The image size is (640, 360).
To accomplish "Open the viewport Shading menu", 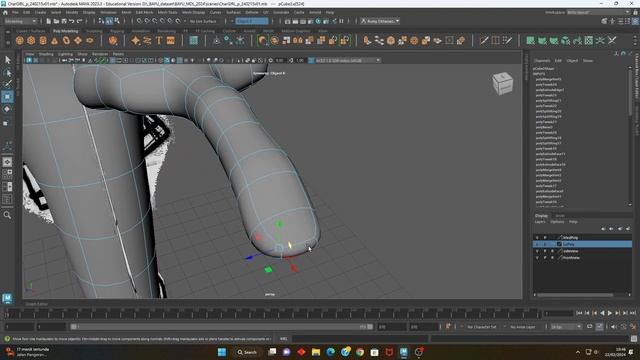I will [46, 54].
